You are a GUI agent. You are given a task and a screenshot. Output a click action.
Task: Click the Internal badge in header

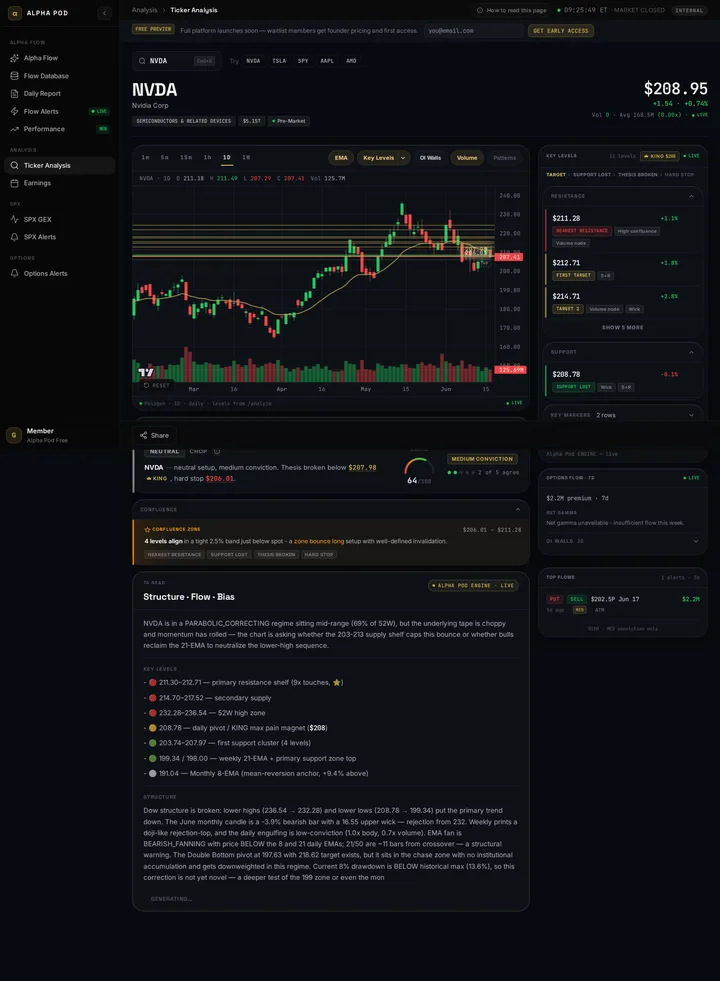click(x=689, y=10)
